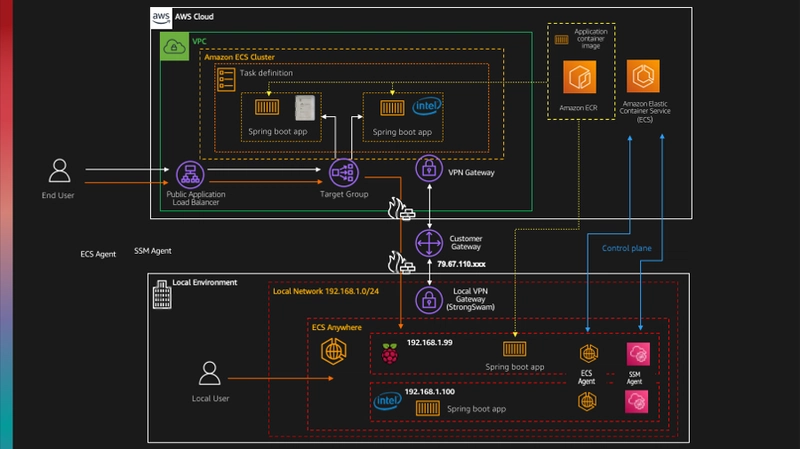Click the 'Control plane' label
This screenshot has width=800, height=449.
(x=627, y=248)
